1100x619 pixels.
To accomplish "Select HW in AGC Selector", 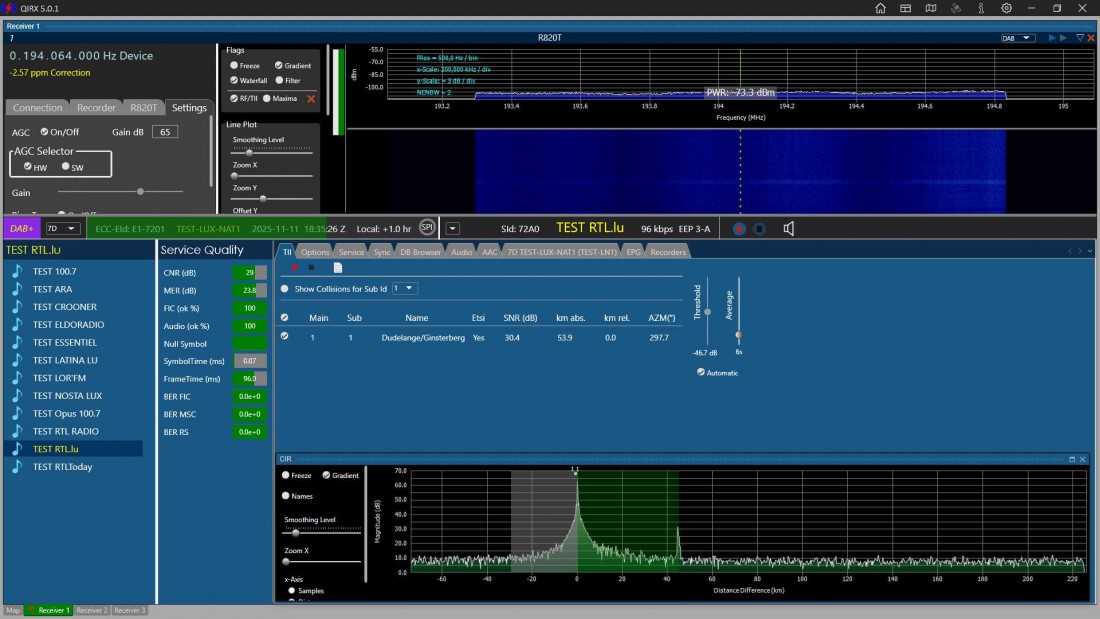I will coord(28,166).
